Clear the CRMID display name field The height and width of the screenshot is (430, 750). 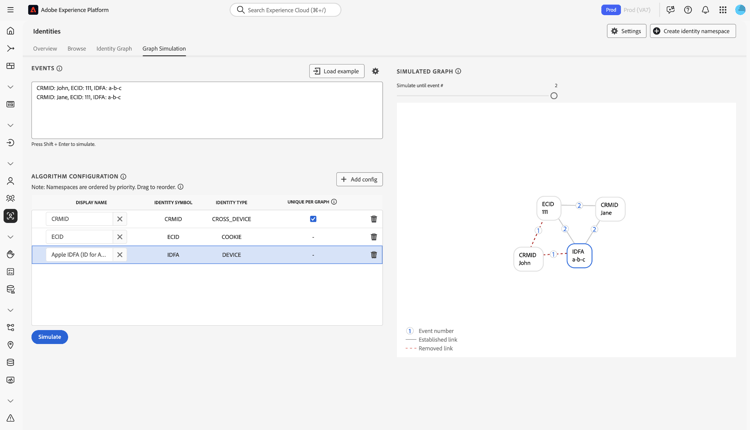tap(120, 219)
